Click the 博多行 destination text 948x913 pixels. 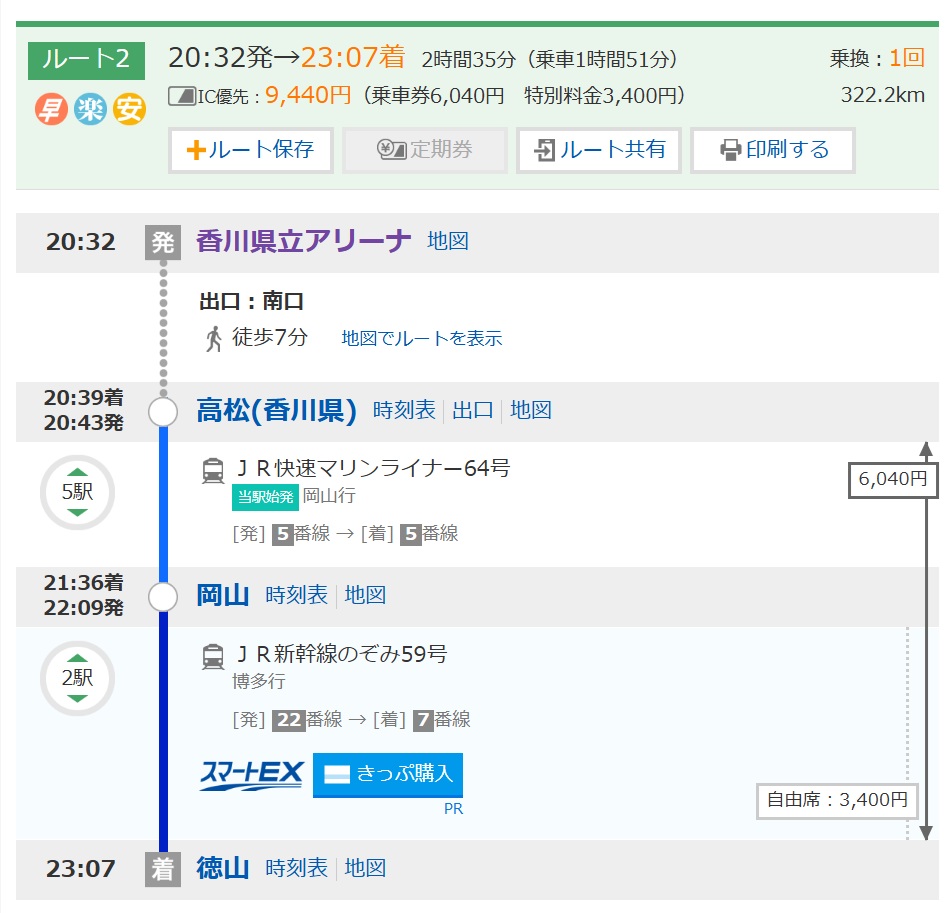tap(259, 681)
